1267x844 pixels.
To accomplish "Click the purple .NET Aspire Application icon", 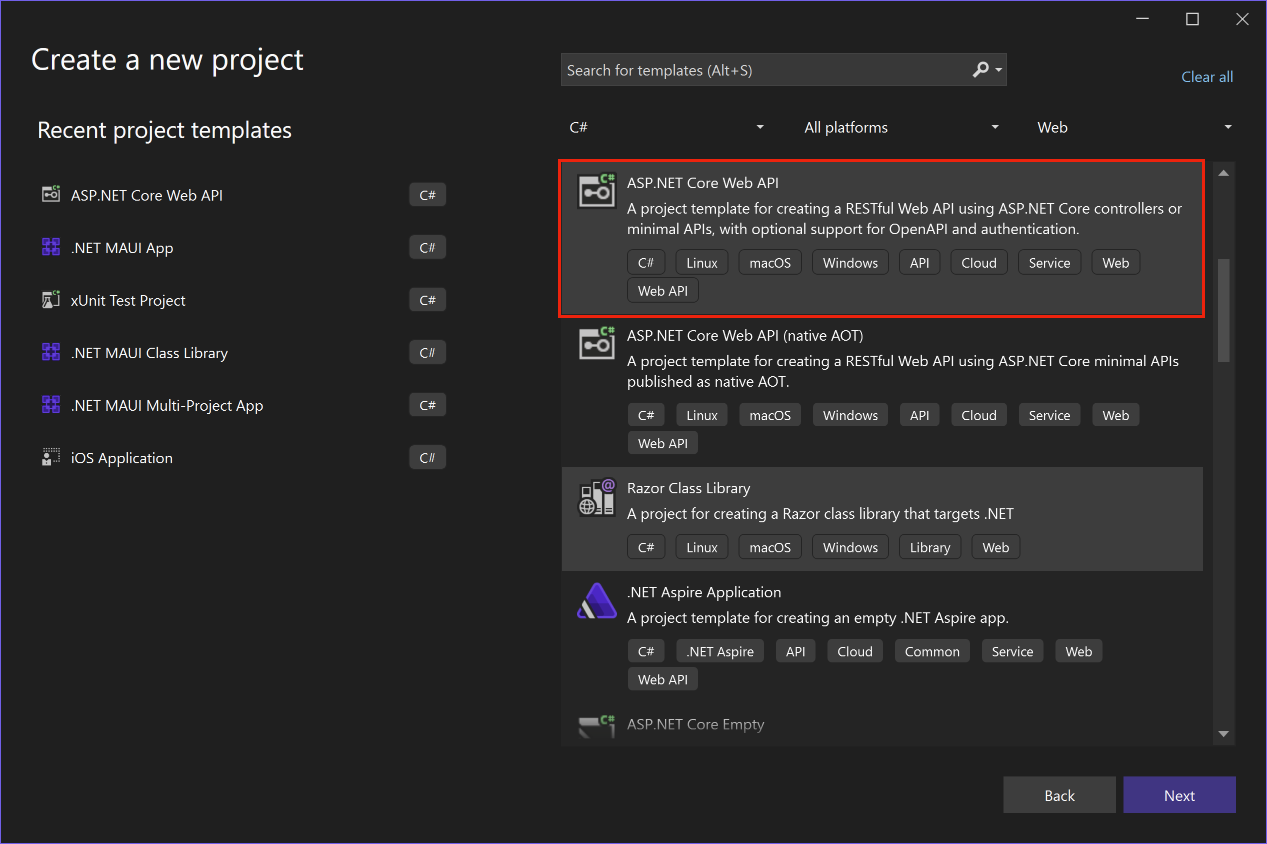I will tap(596, 600).
